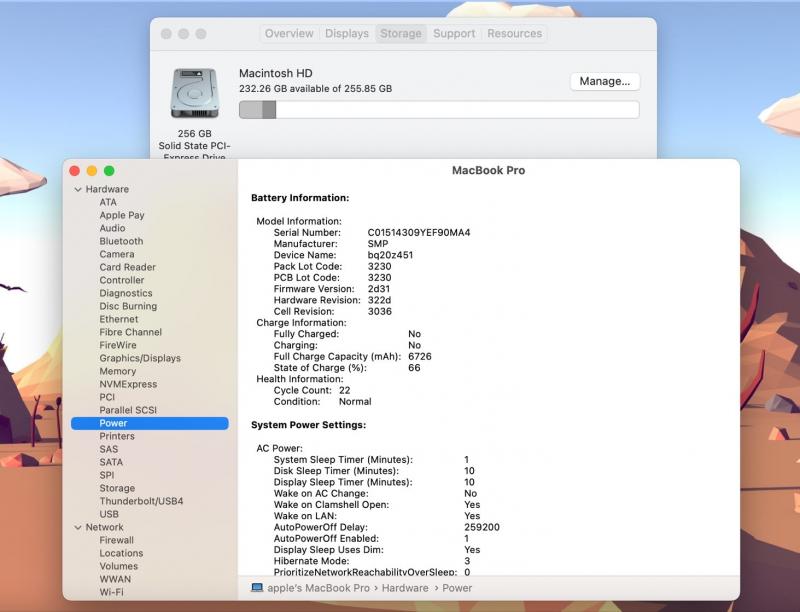This screenshot has width=800, height=612.
Task: Select Audio in the Hardware list
Action: coord(112,228)
